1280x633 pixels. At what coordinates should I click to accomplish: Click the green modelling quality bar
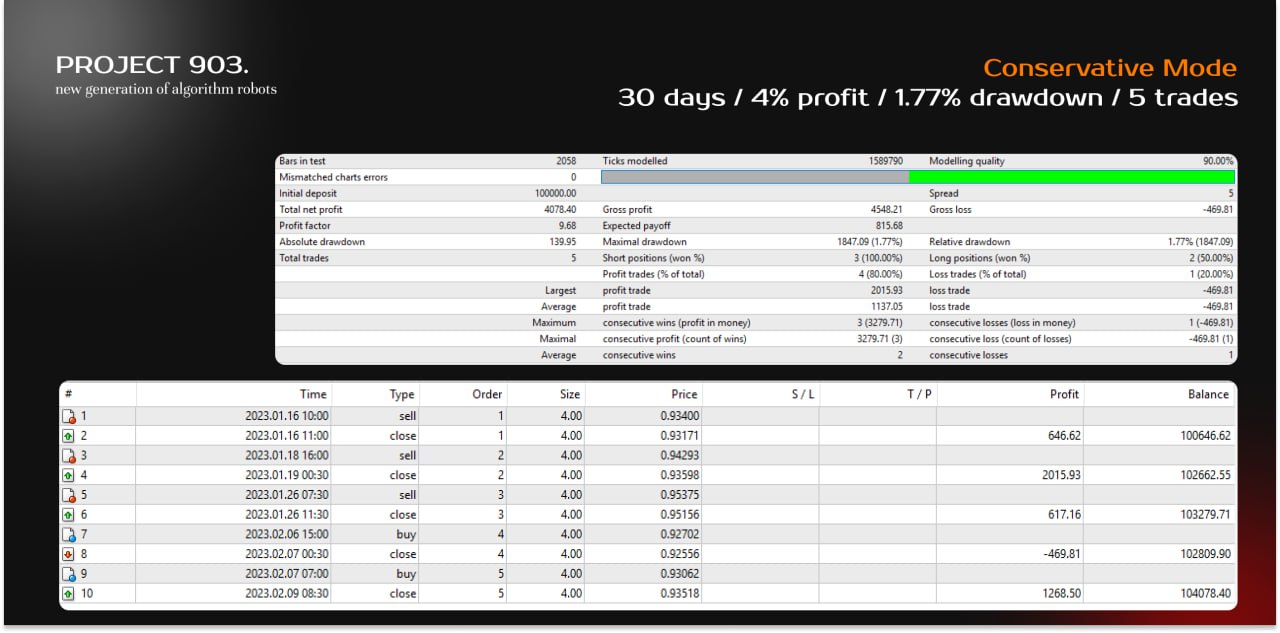(x=1071, y=177)
